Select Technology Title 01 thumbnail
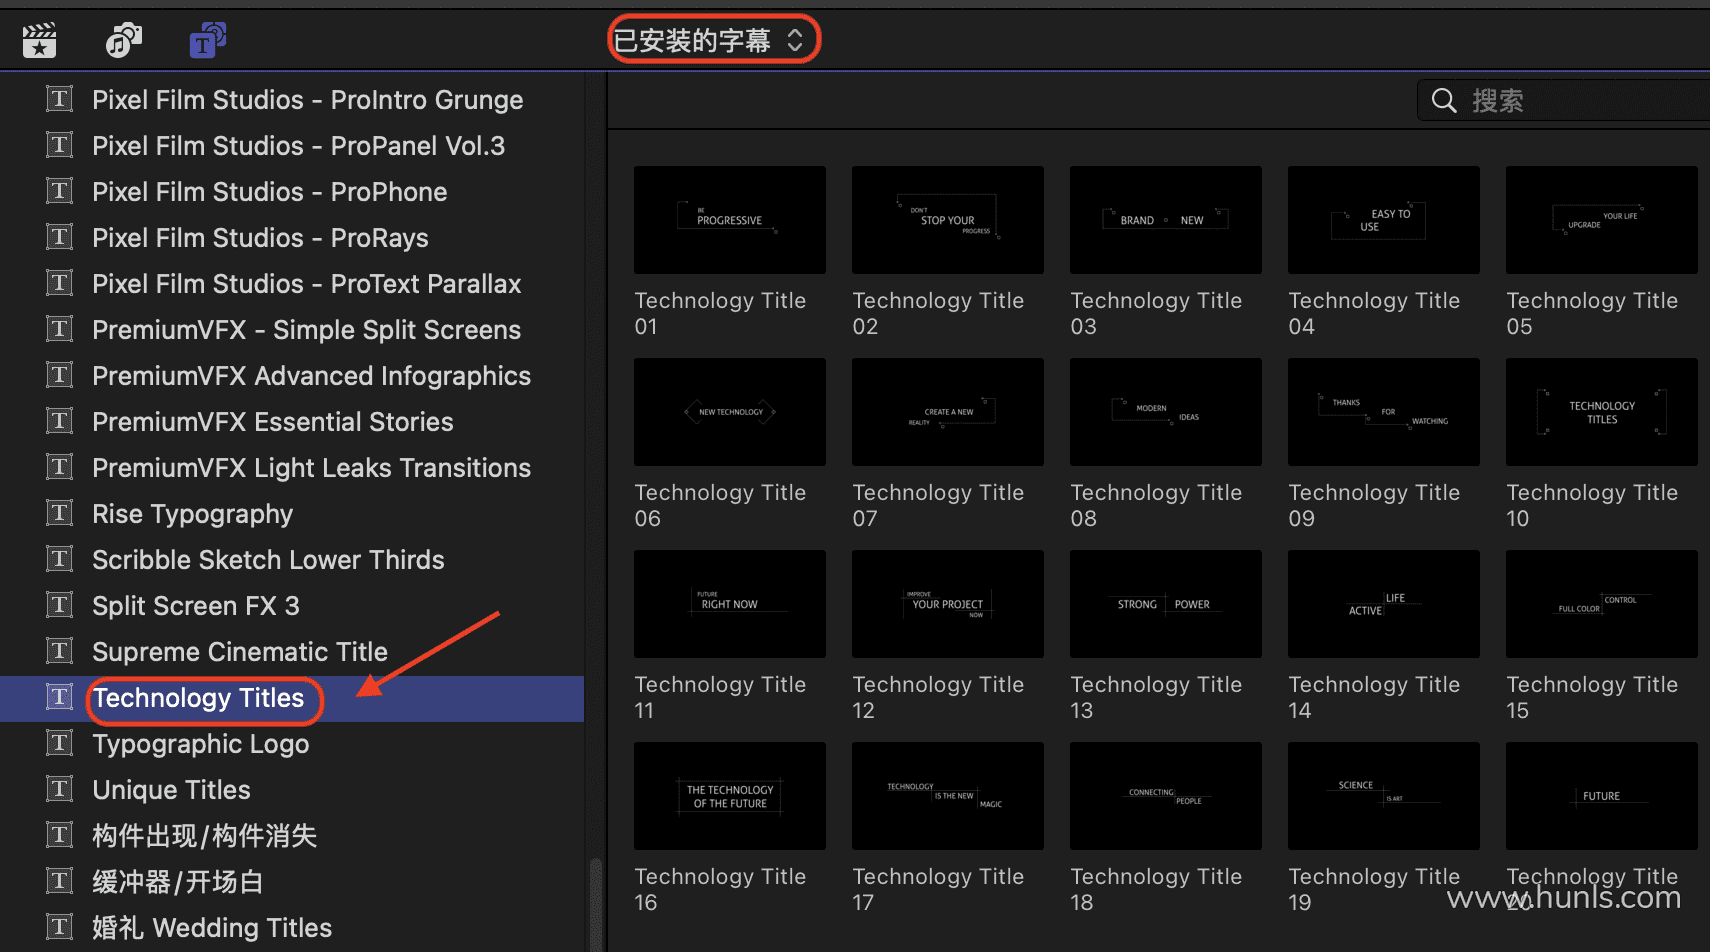 pyautogui.click(x=730, y=220)
